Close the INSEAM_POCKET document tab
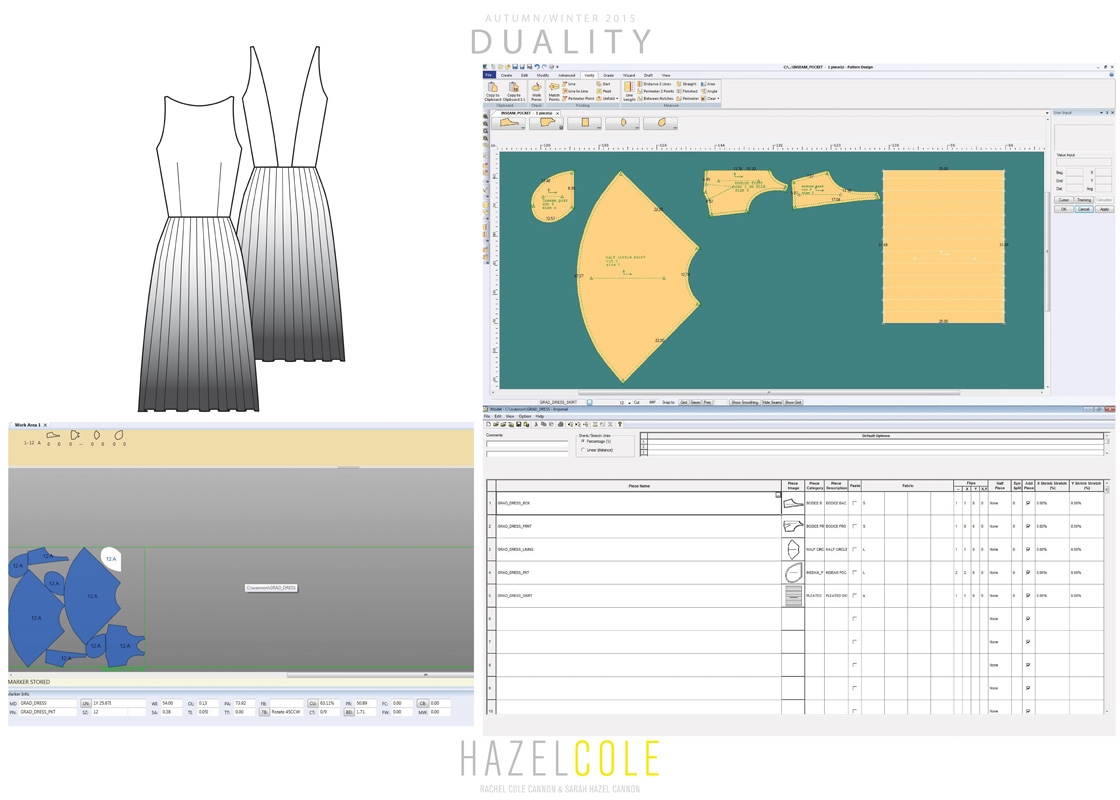Image resolution: width=1120 pixels, height=800 pixels. [x=557, y=114]
